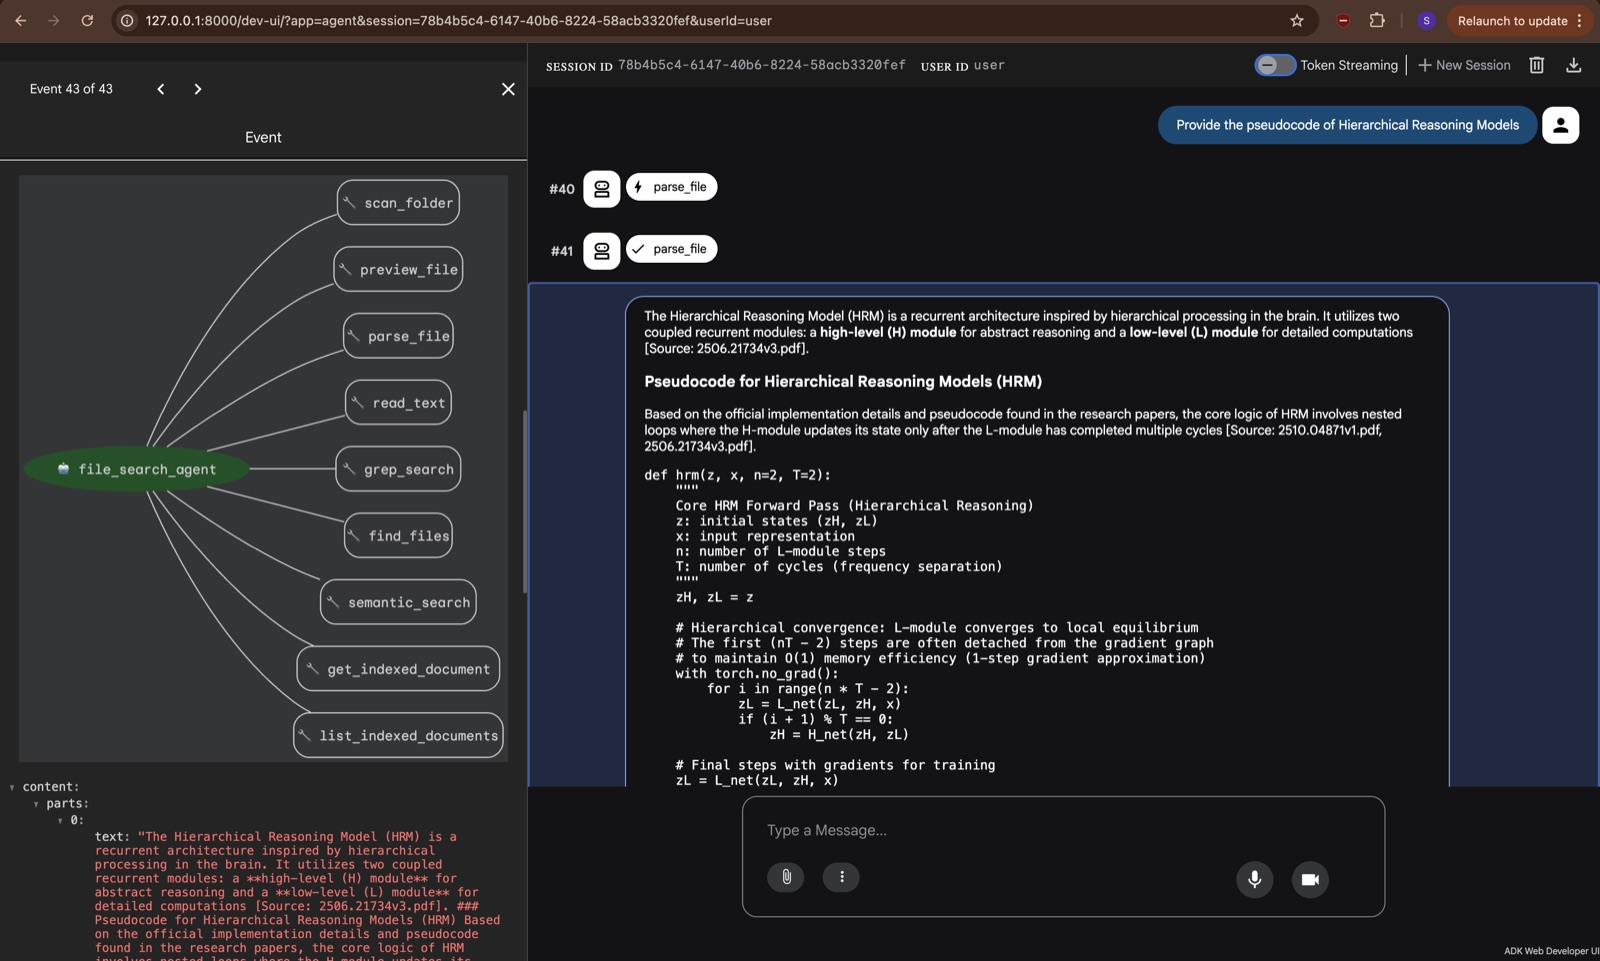Click the Type a Message input field
Screen dimensions: 1600x961
1063,830
